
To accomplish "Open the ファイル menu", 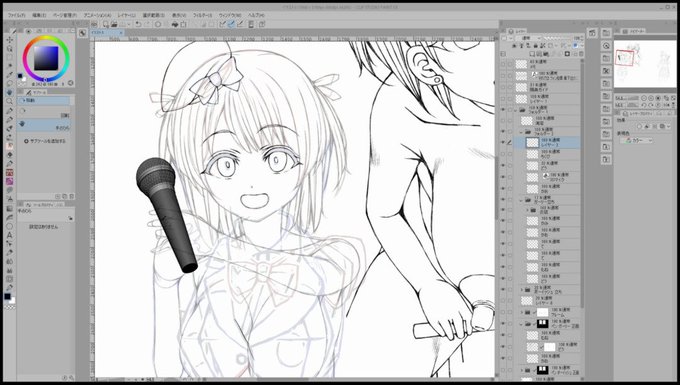I will [x=17, y=15].
